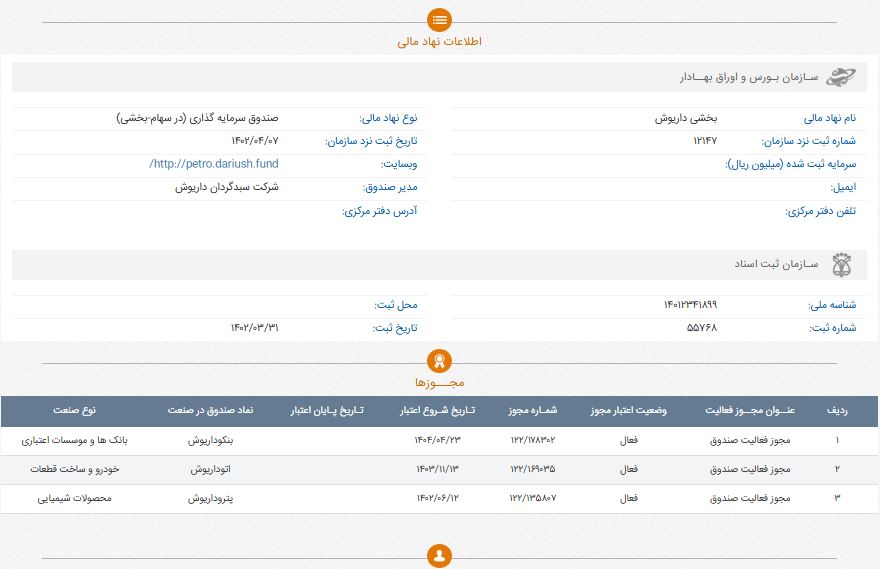The height and width of the screenshot is (569, 880).
Task: Click the وبسایت label
Action: pyautogui.click(x=399, y=164)
